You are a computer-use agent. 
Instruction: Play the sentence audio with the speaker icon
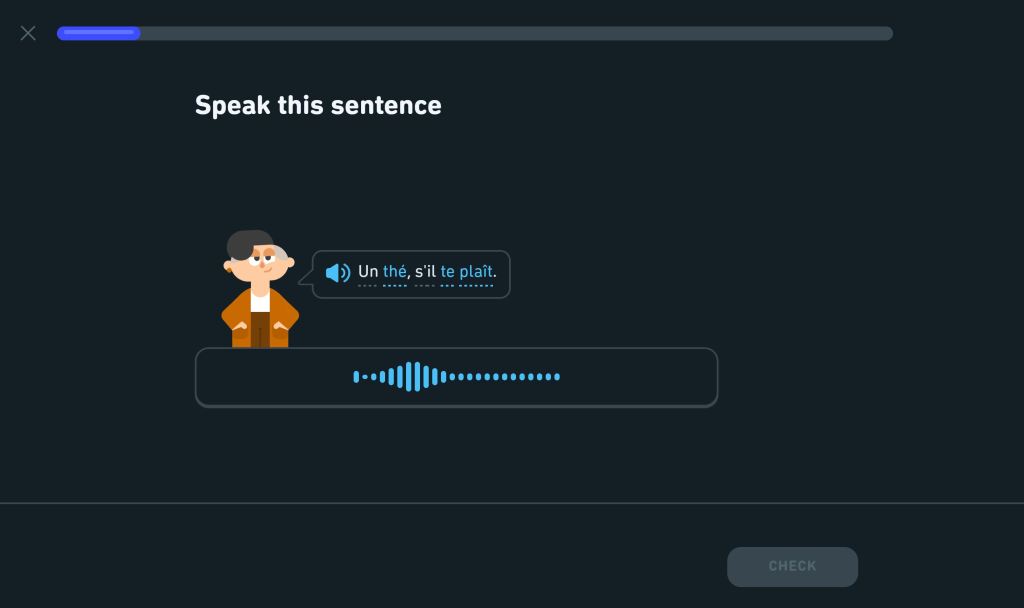pyautogui.click(x=338, y=272)
